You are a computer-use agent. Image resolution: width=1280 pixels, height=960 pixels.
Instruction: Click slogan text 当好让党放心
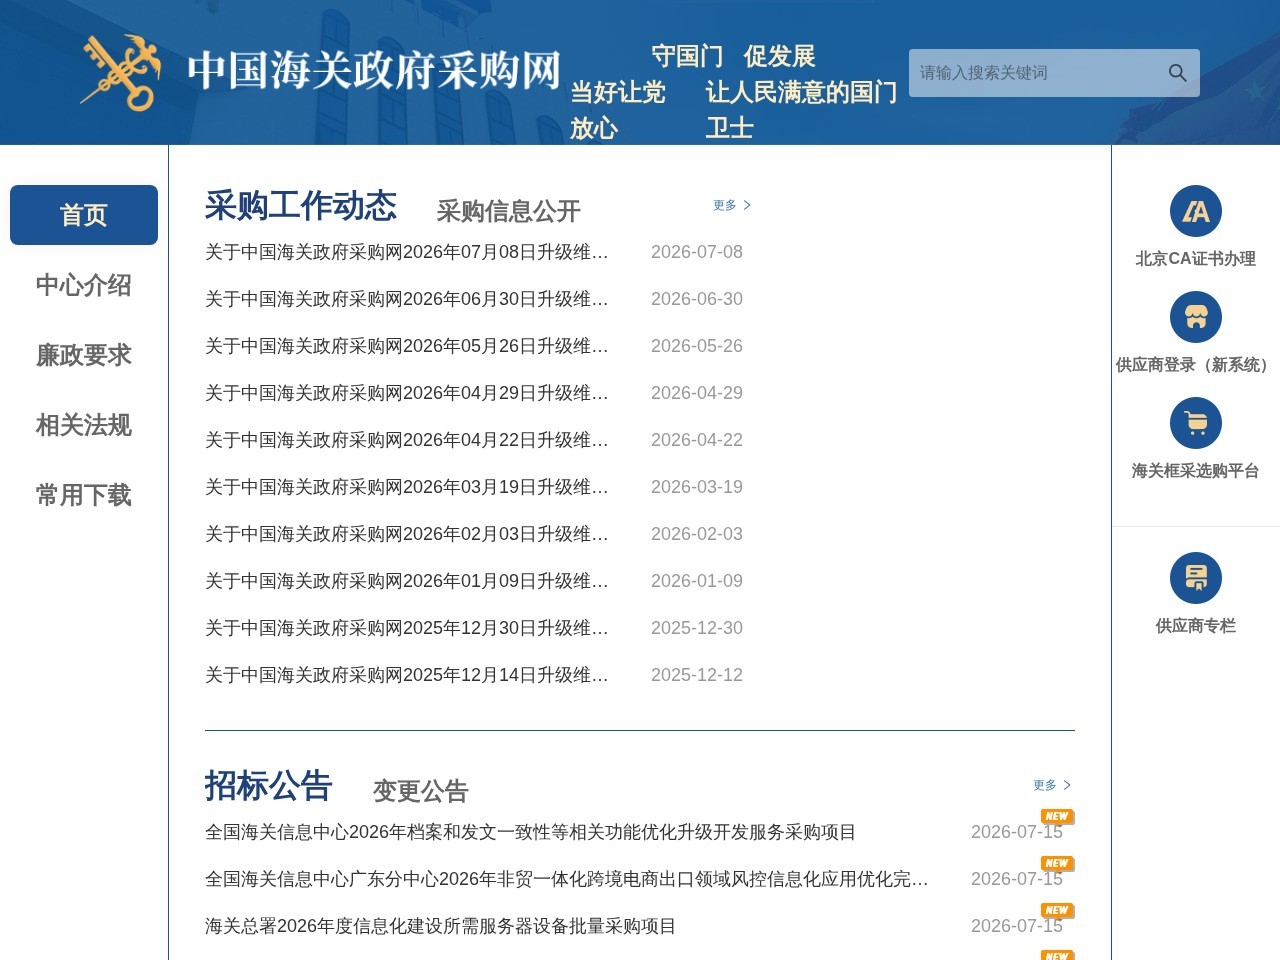[618, 110]
